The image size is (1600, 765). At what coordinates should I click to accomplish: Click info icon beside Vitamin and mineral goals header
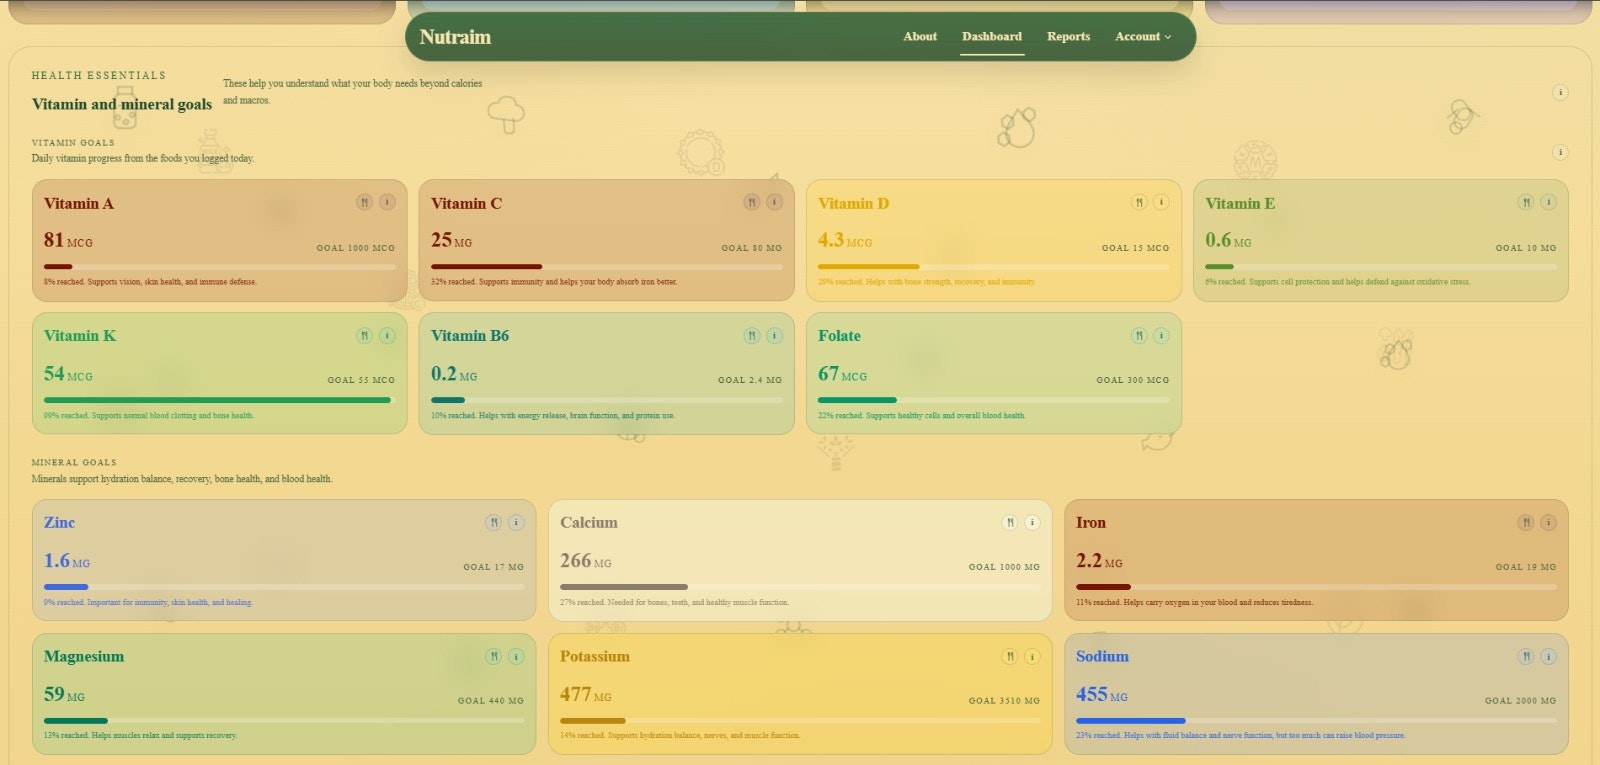pos(1560,92)
